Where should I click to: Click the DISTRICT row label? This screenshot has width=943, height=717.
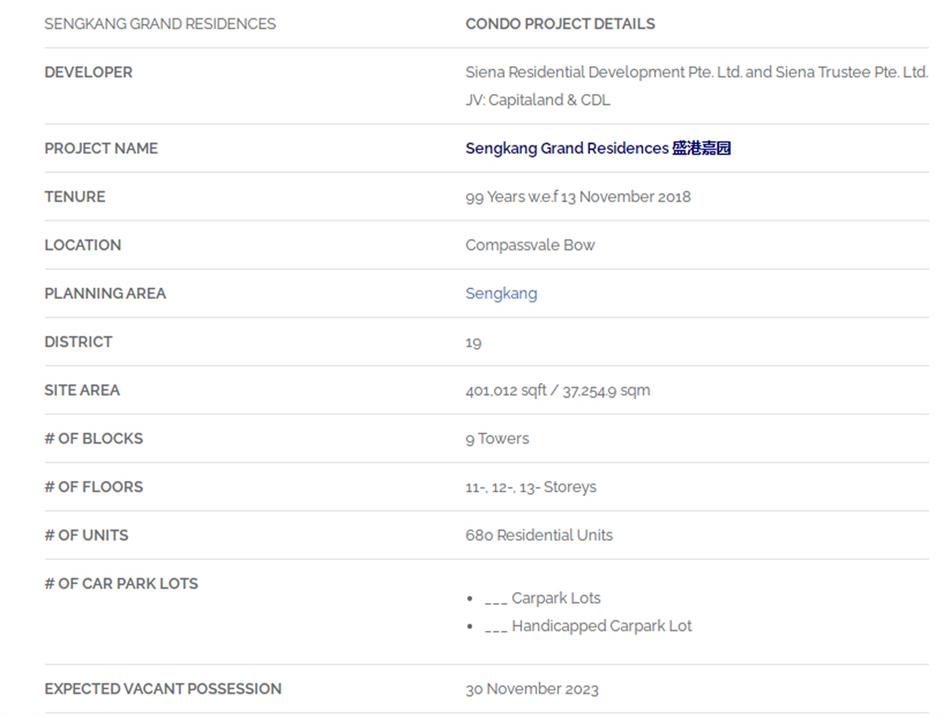click(78, 342)
